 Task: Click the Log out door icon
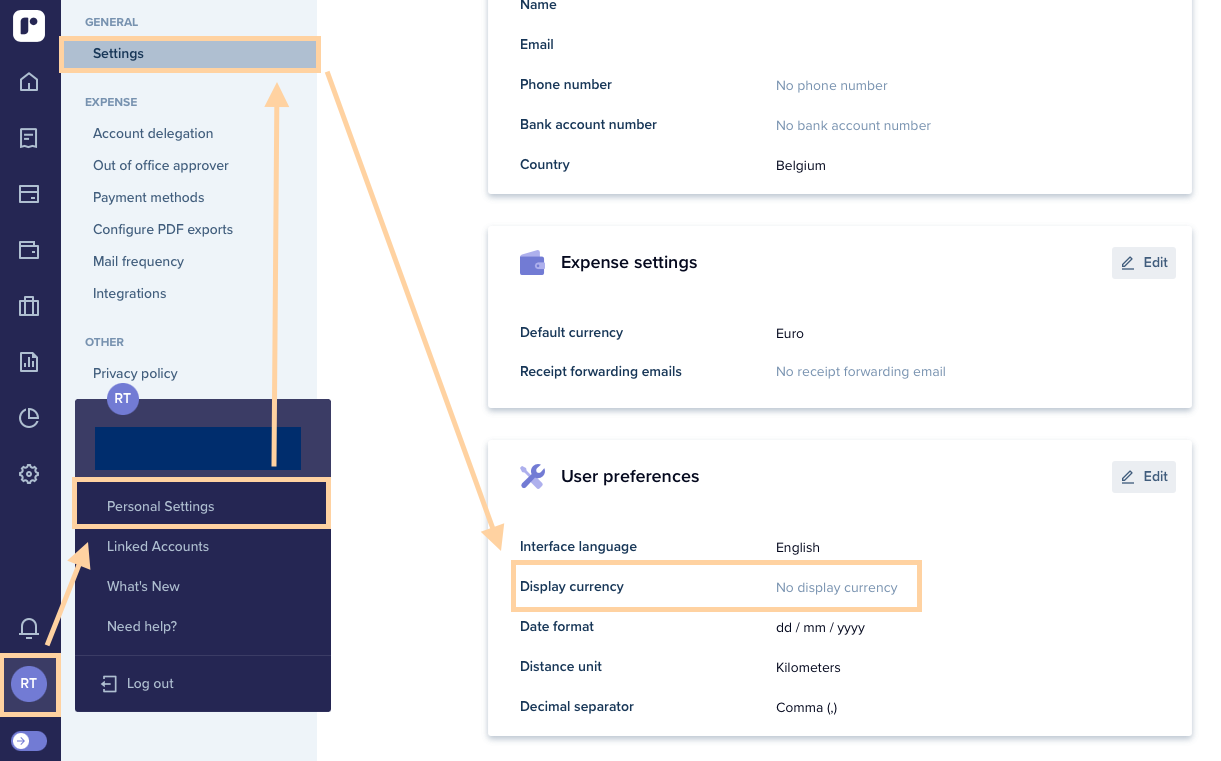click(x=109, y=684)
